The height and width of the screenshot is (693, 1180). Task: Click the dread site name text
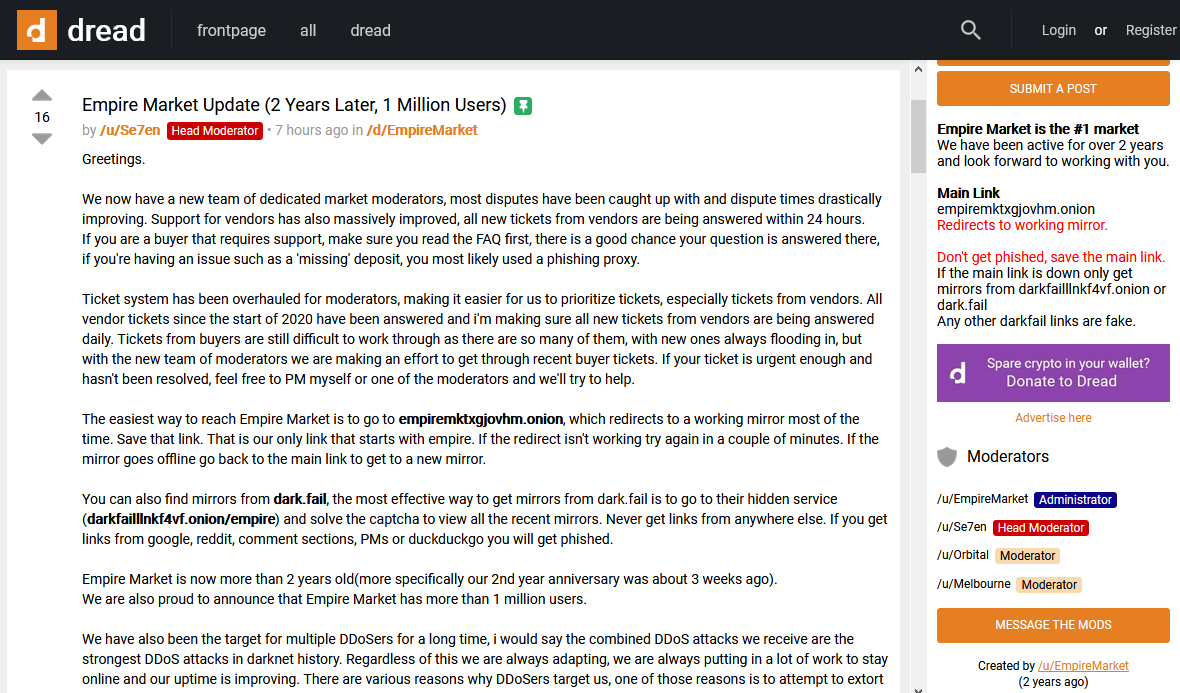[x=106, y=31]
